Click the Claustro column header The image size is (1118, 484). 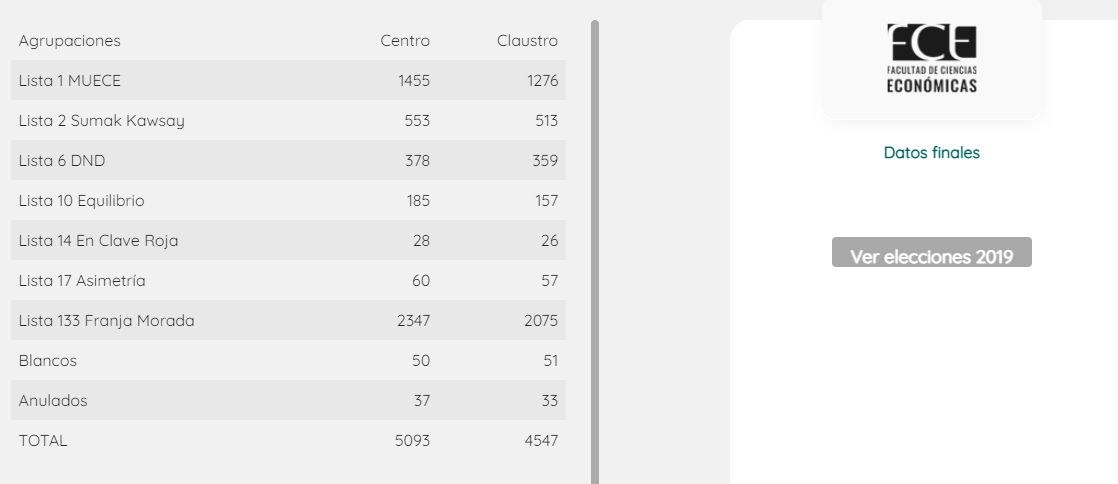(527, 41)
